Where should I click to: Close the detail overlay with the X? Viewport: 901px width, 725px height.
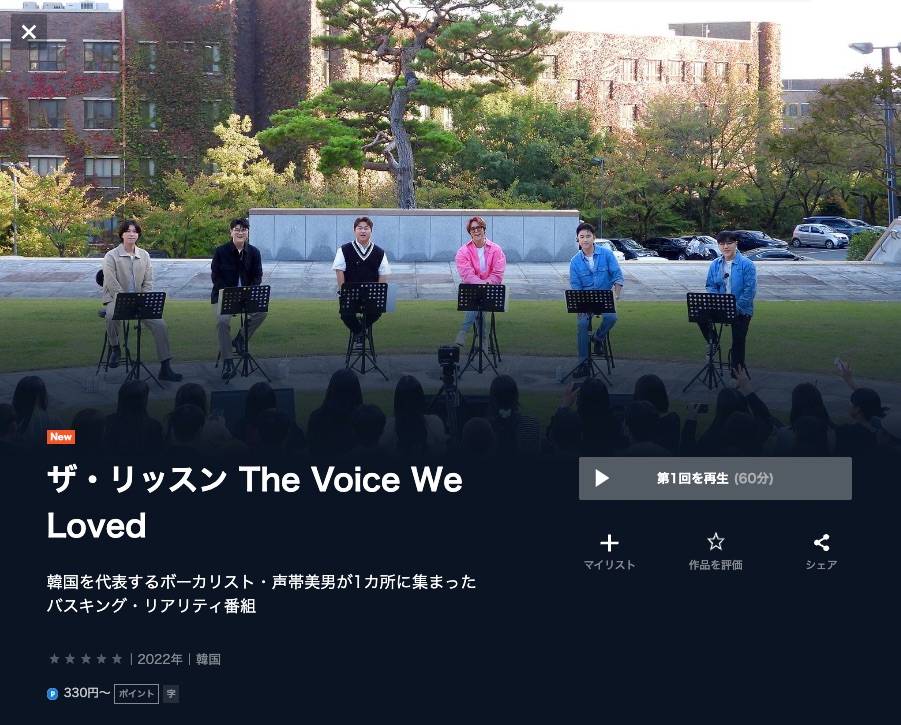click(29, 32)
